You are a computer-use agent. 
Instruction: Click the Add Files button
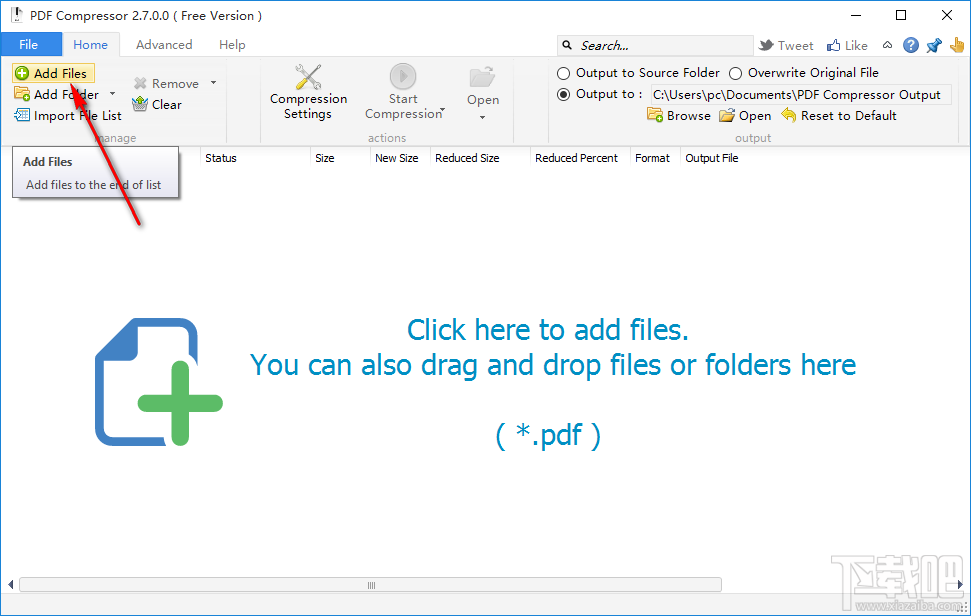click(x=53, y=73)
